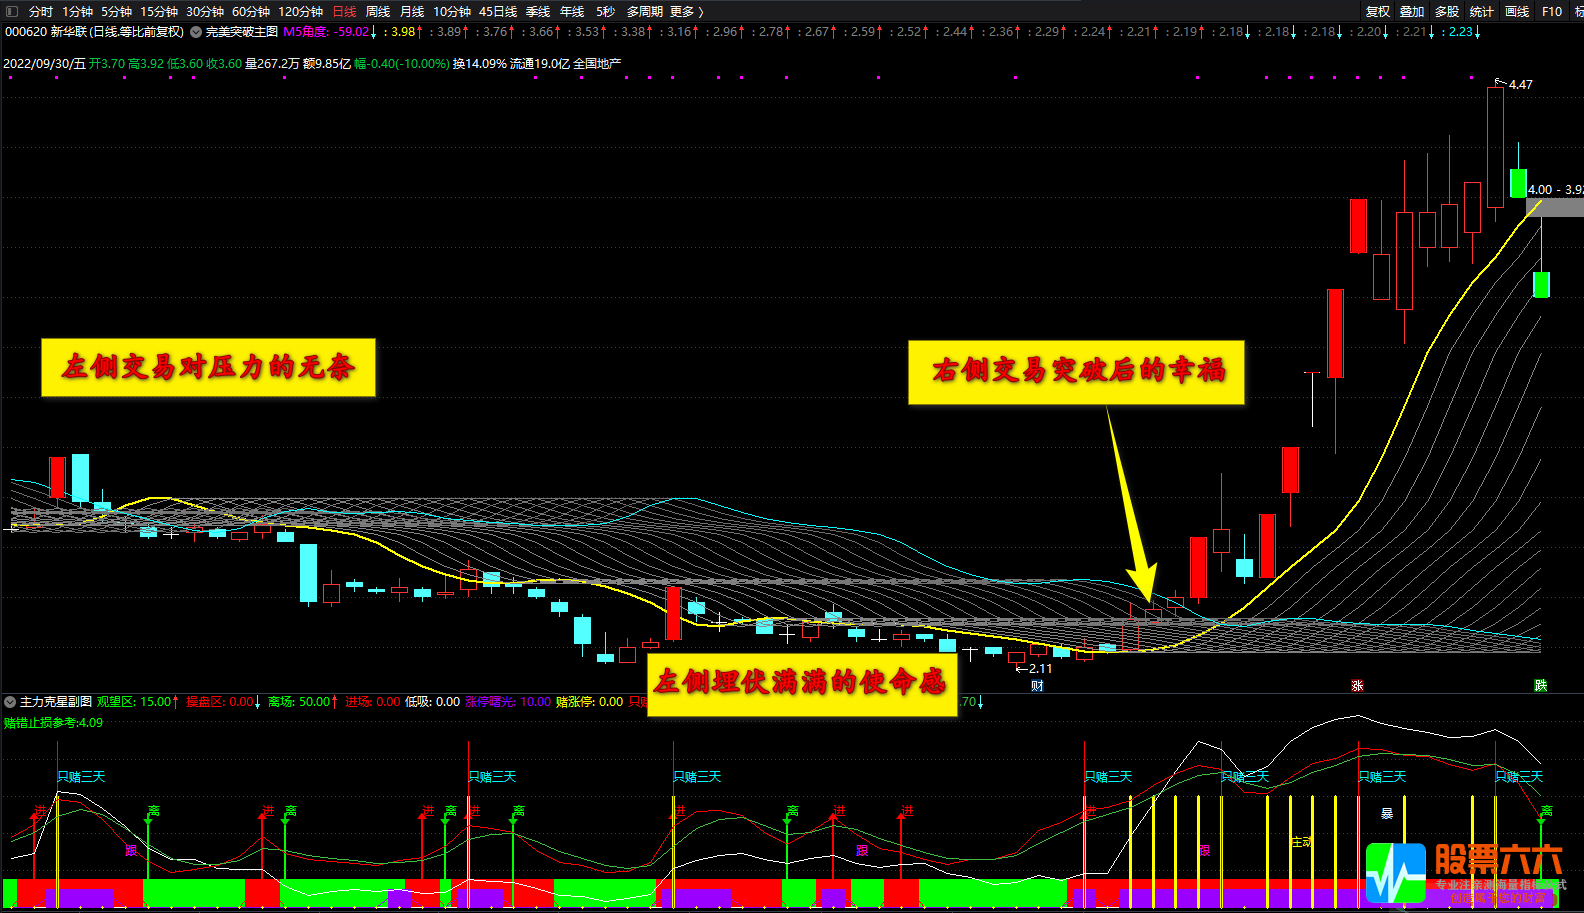
Task: Open the 多周期 multi-period view
Action: coord(645,11)
